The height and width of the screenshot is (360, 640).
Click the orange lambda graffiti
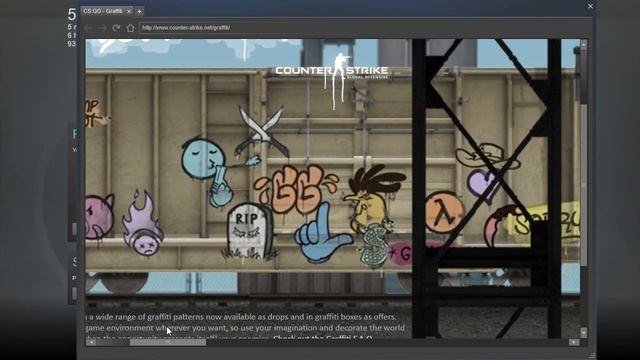444,212
